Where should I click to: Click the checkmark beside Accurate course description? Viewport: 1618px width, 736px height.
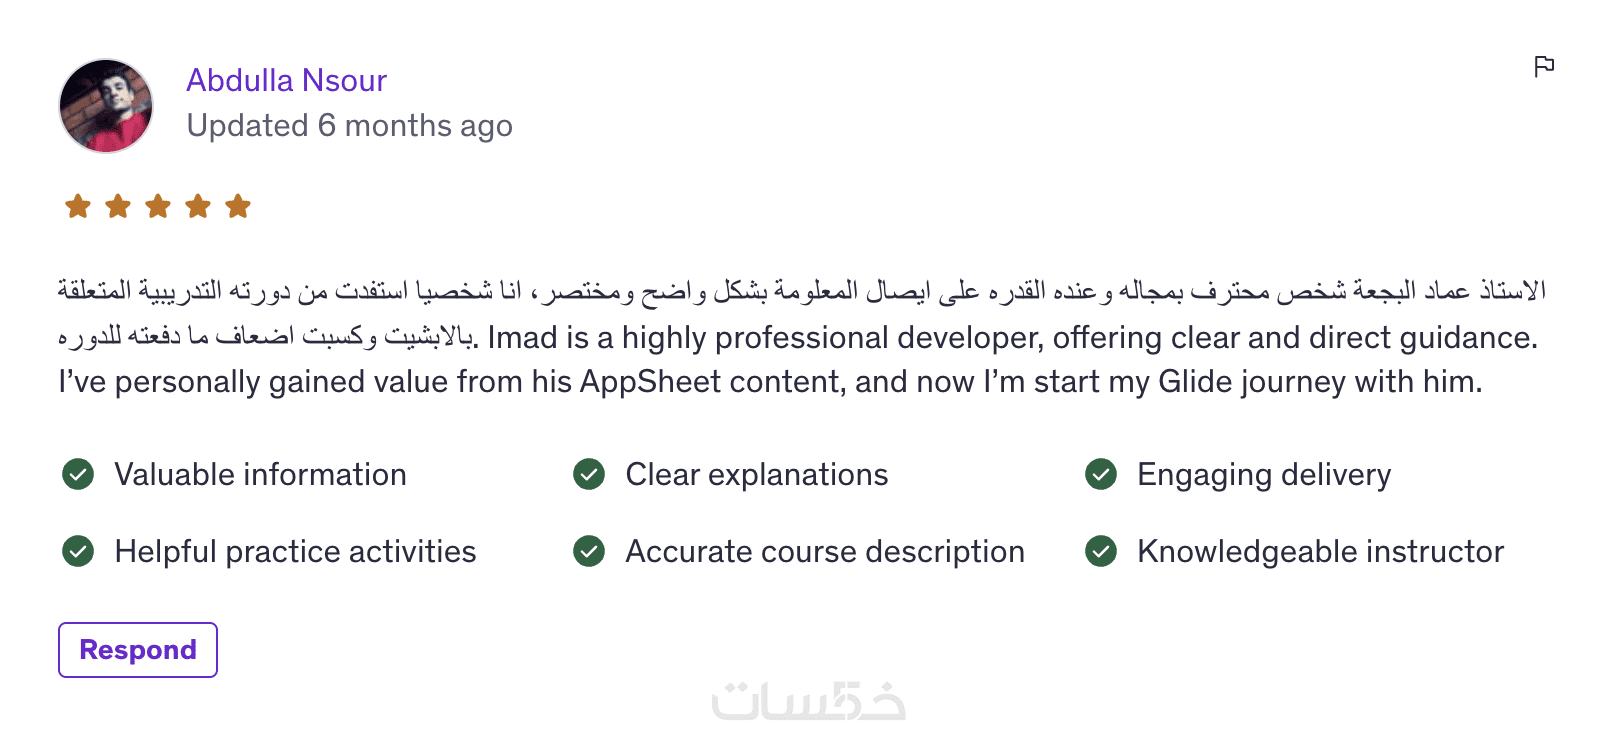pyautogui.click(x=589, y=551)
